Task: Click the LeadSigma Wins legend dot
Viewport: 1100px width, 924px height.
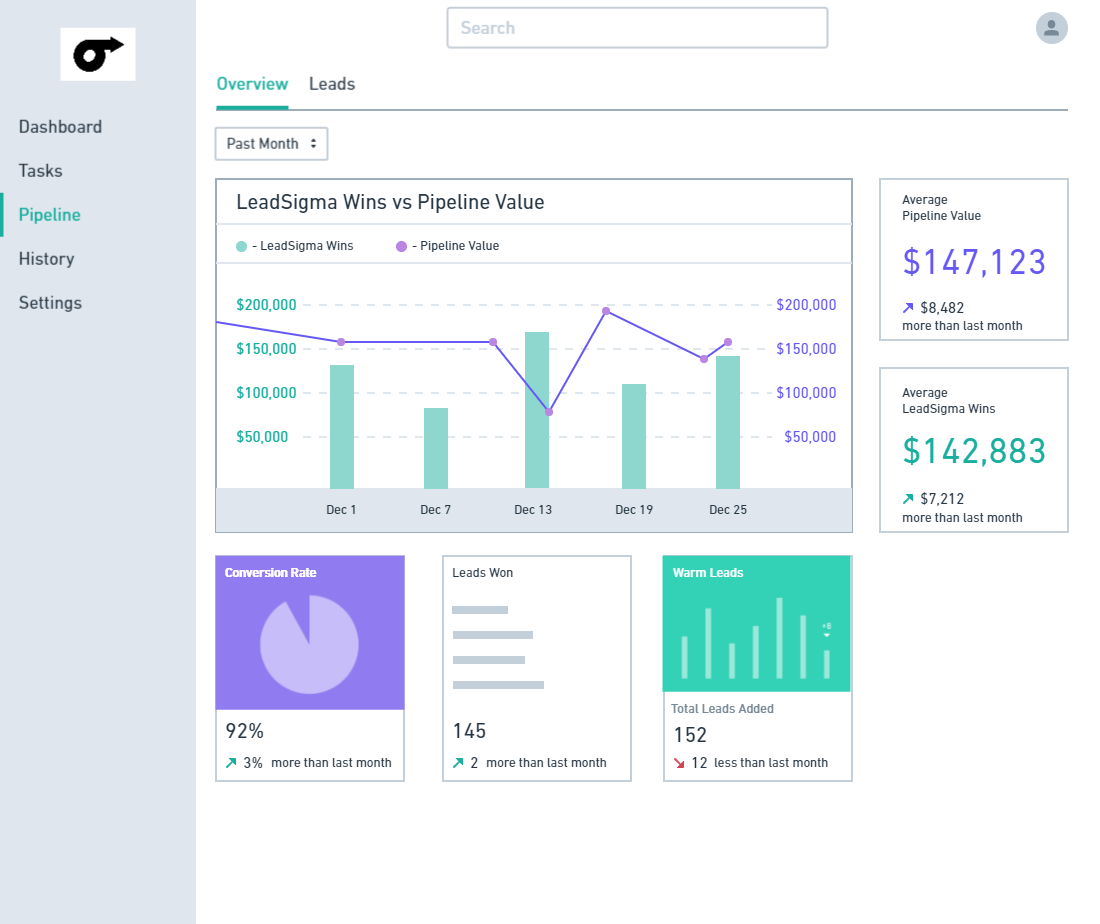Action: (x=241, y=246)
